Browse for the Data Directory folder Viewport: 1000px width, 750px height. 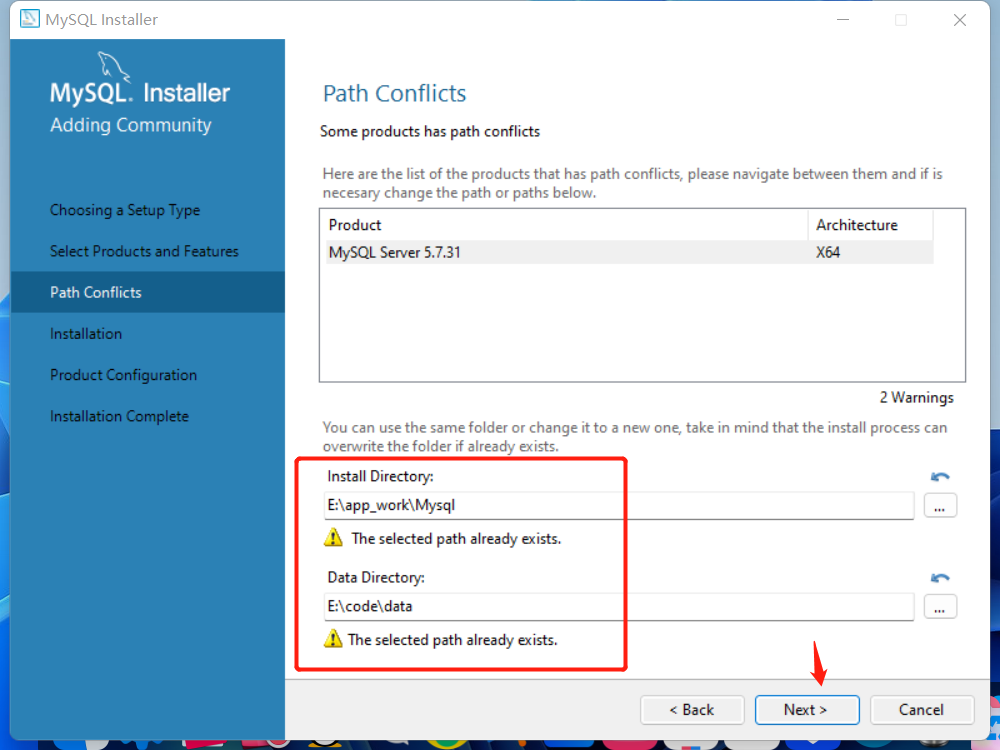[x=940, y=607]
